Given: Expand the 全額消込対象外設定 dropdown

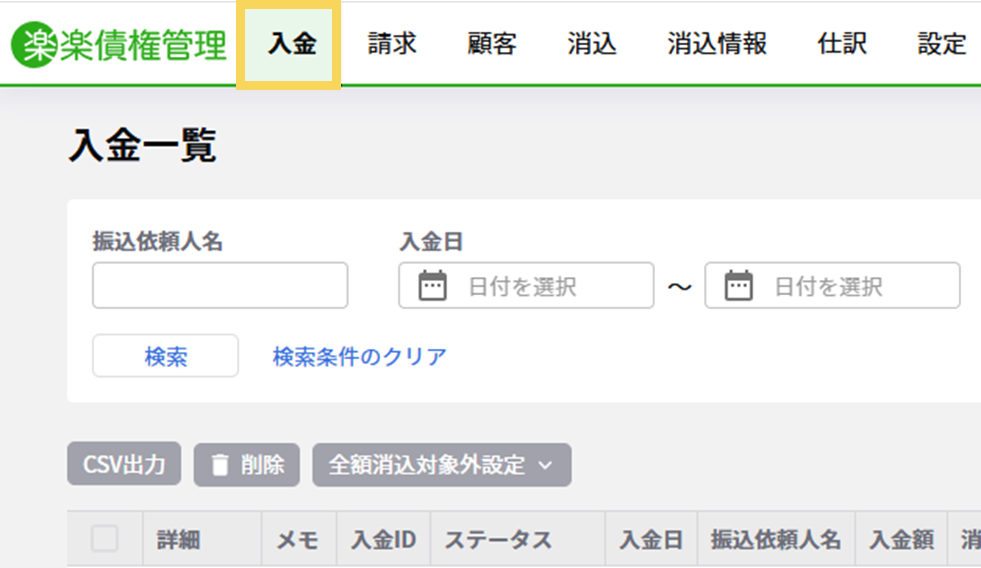Looking at the screenshot, I should coord(442,465).
